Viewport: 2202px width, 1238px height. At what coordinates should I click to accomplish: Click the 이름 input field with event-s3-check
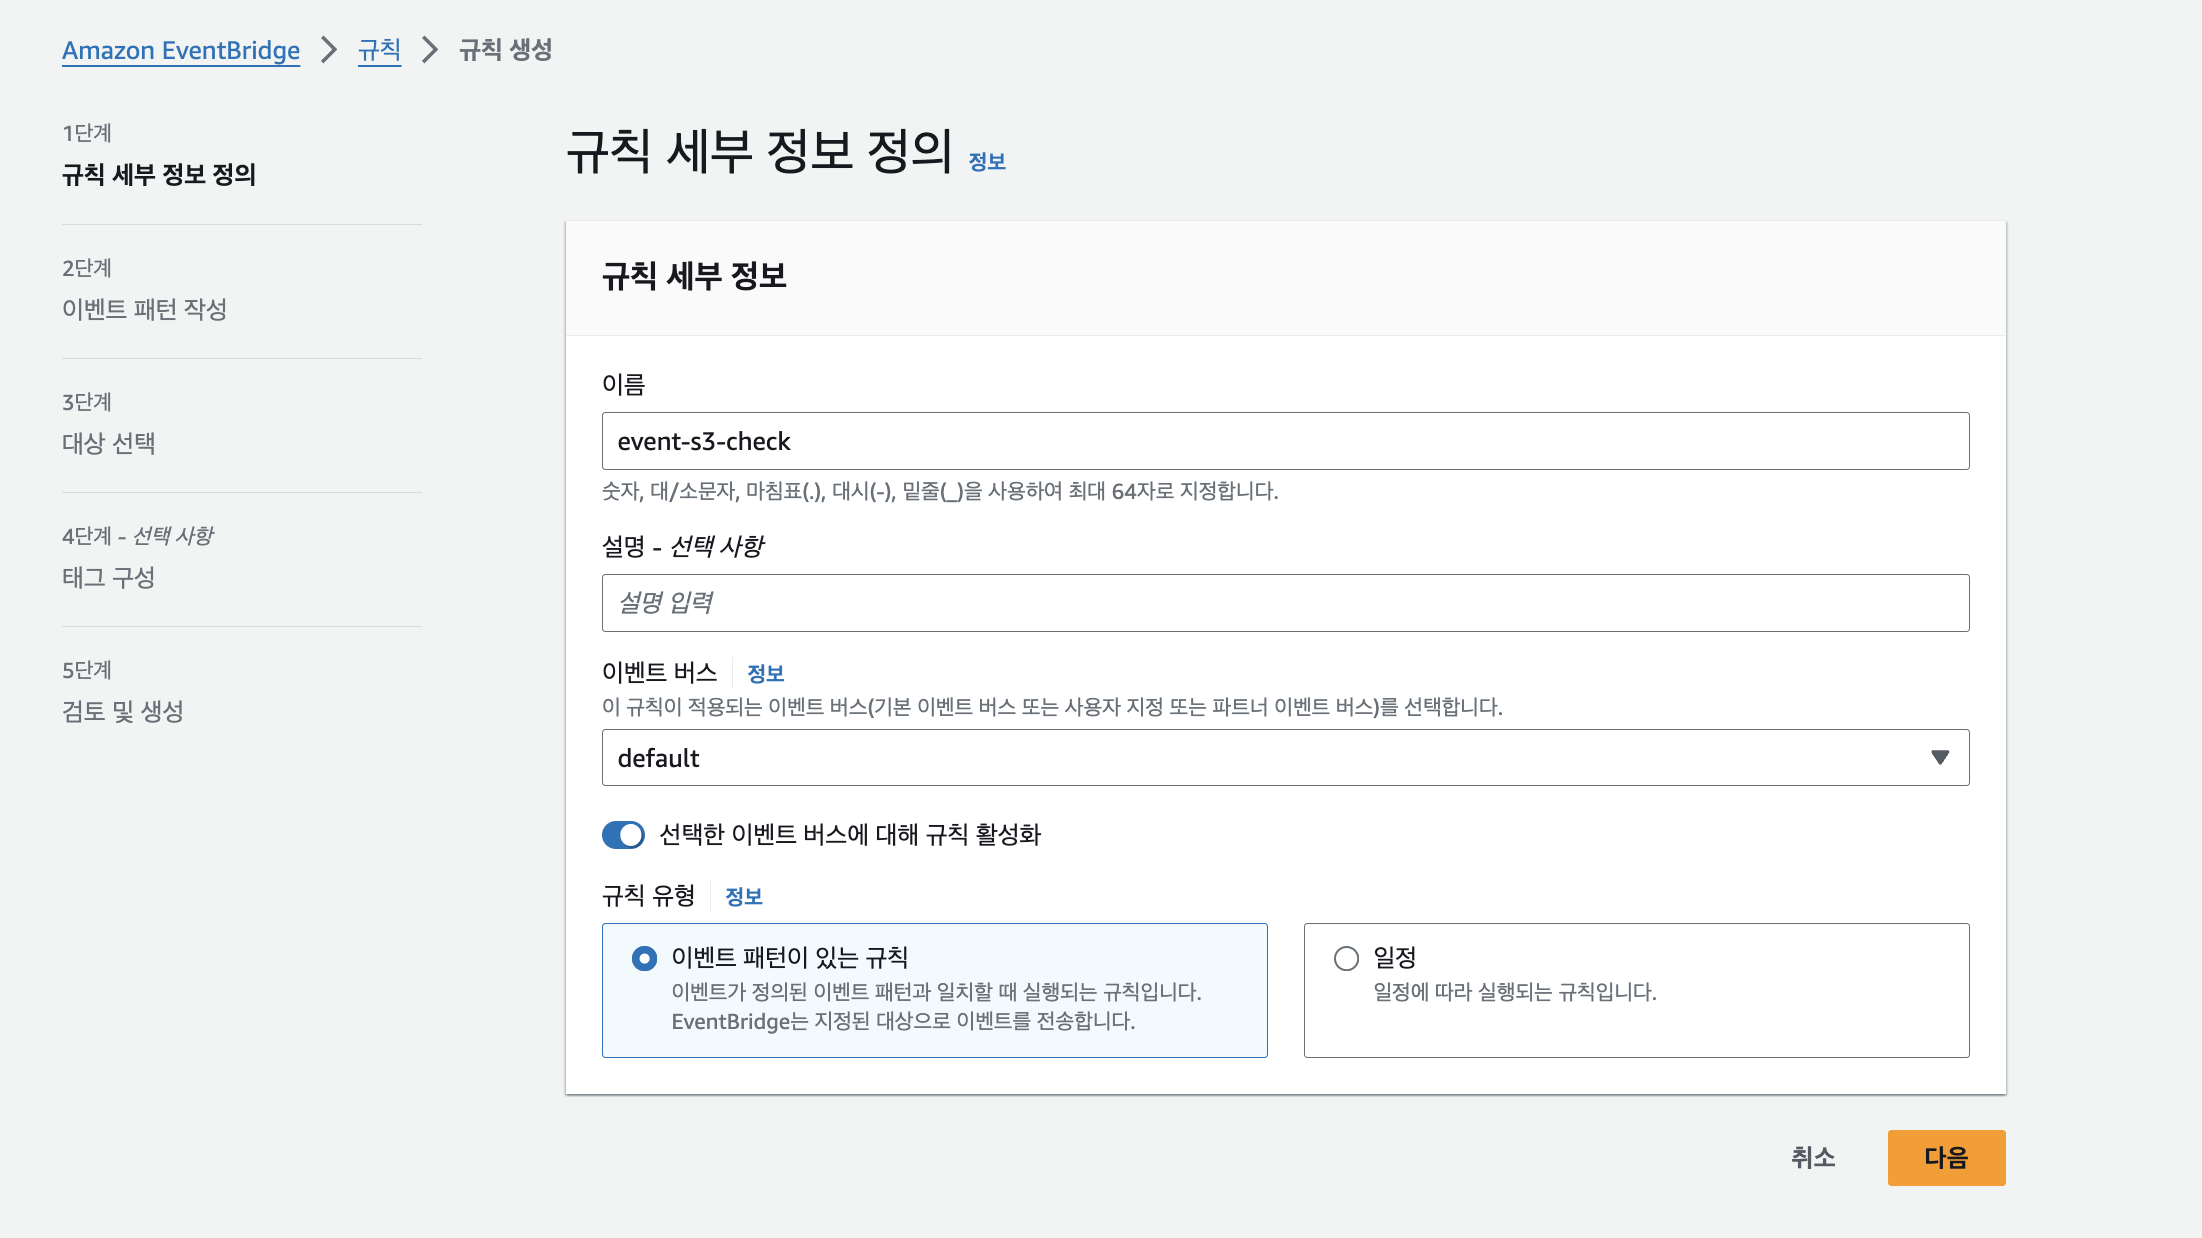(1285, 441)
